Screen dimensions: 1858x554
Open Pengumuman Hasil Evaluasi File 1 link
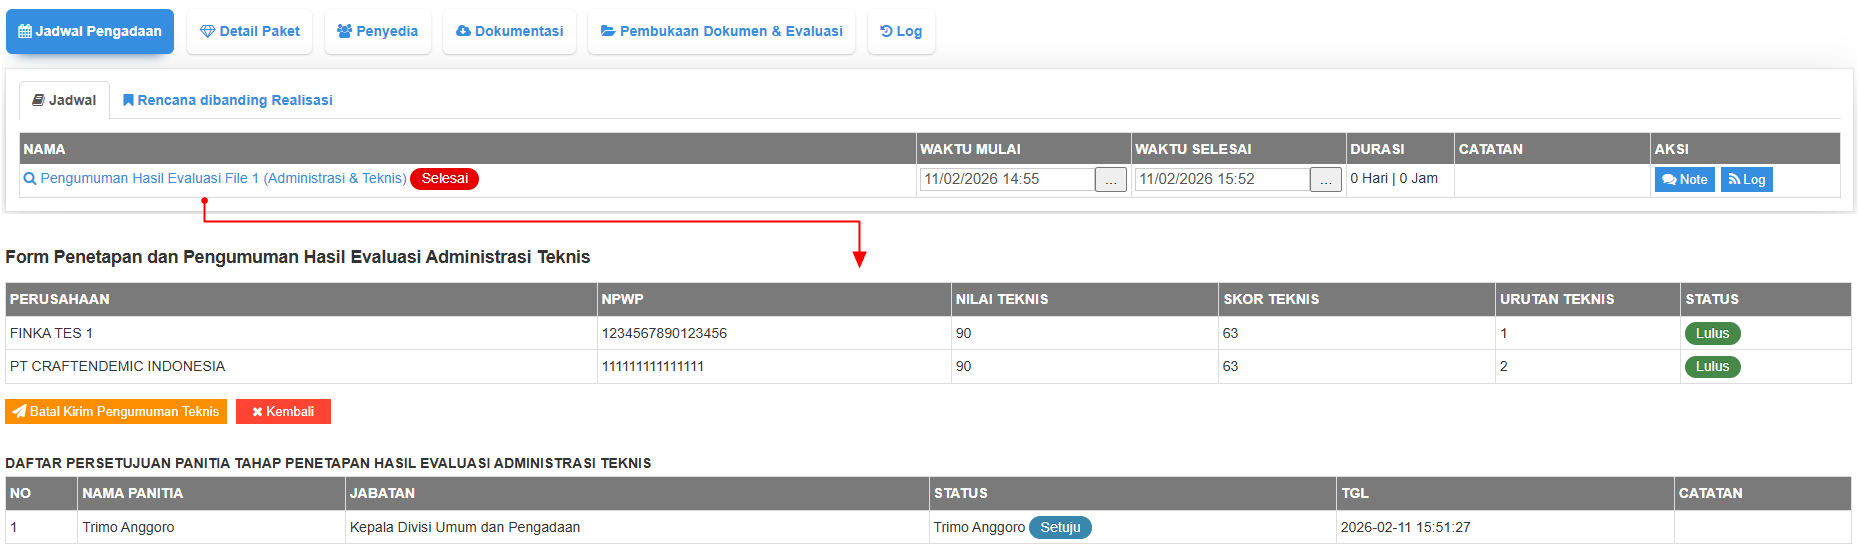point(223,178)
